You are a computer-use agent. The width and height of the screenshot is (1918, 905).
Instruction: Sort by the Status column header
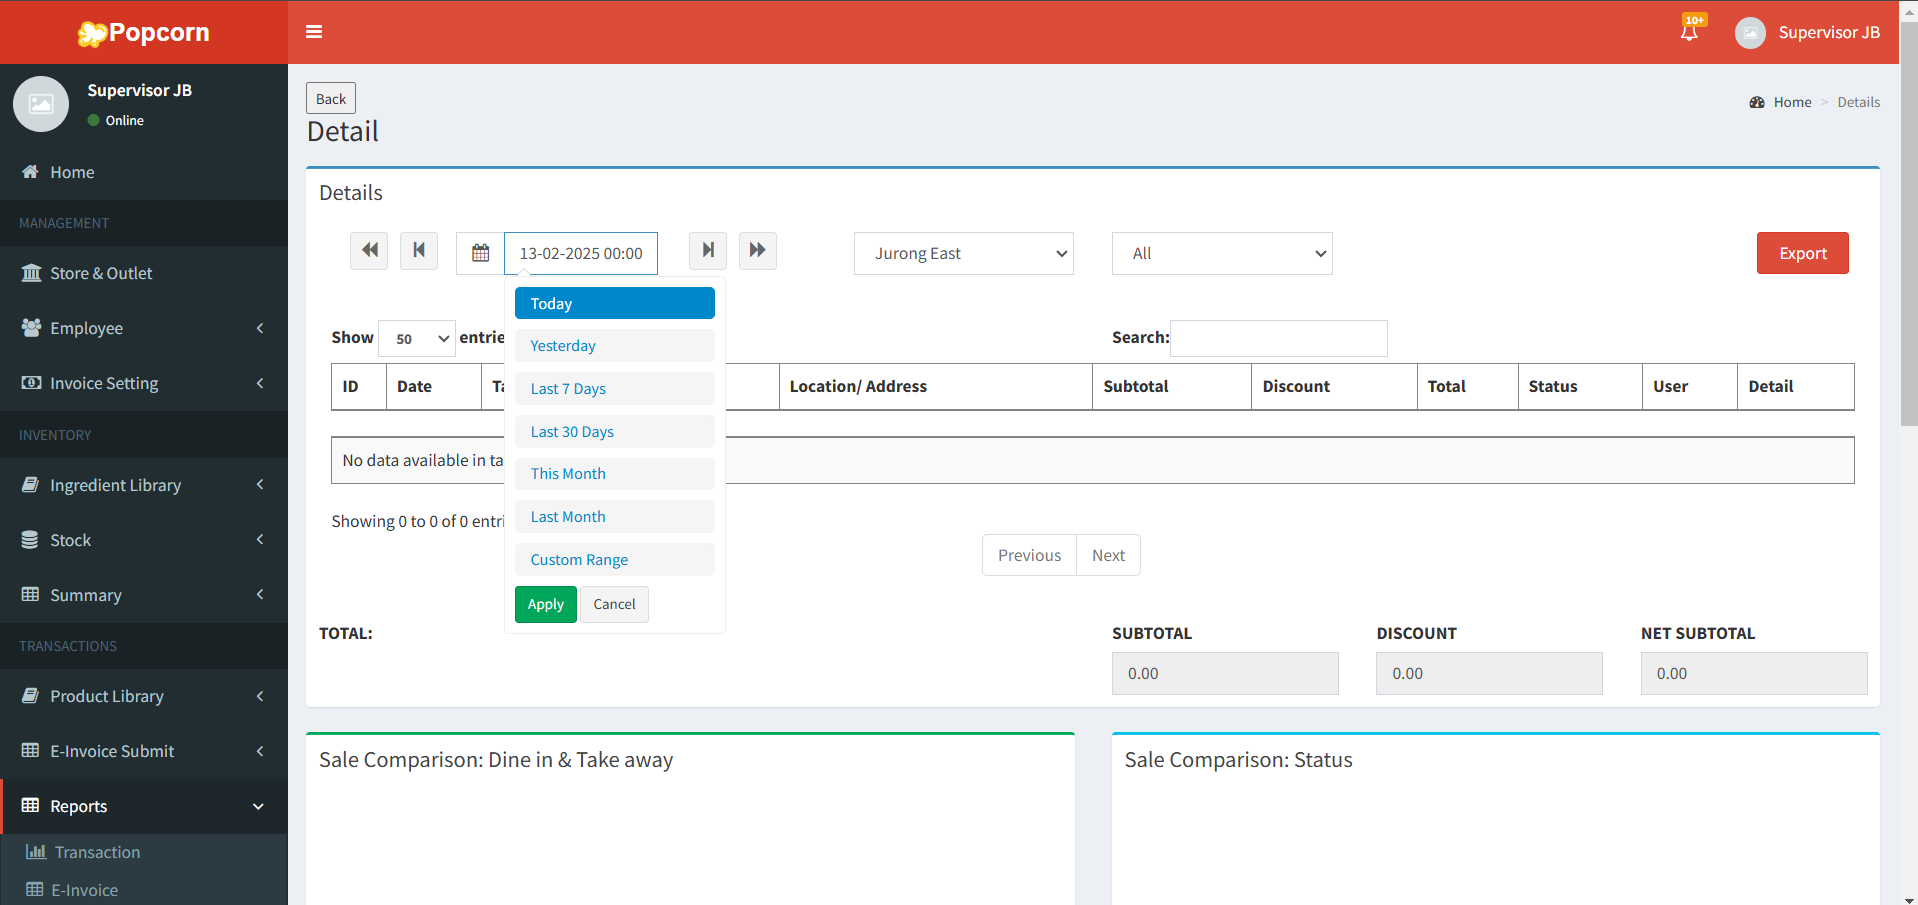(x=1580, y=386)
